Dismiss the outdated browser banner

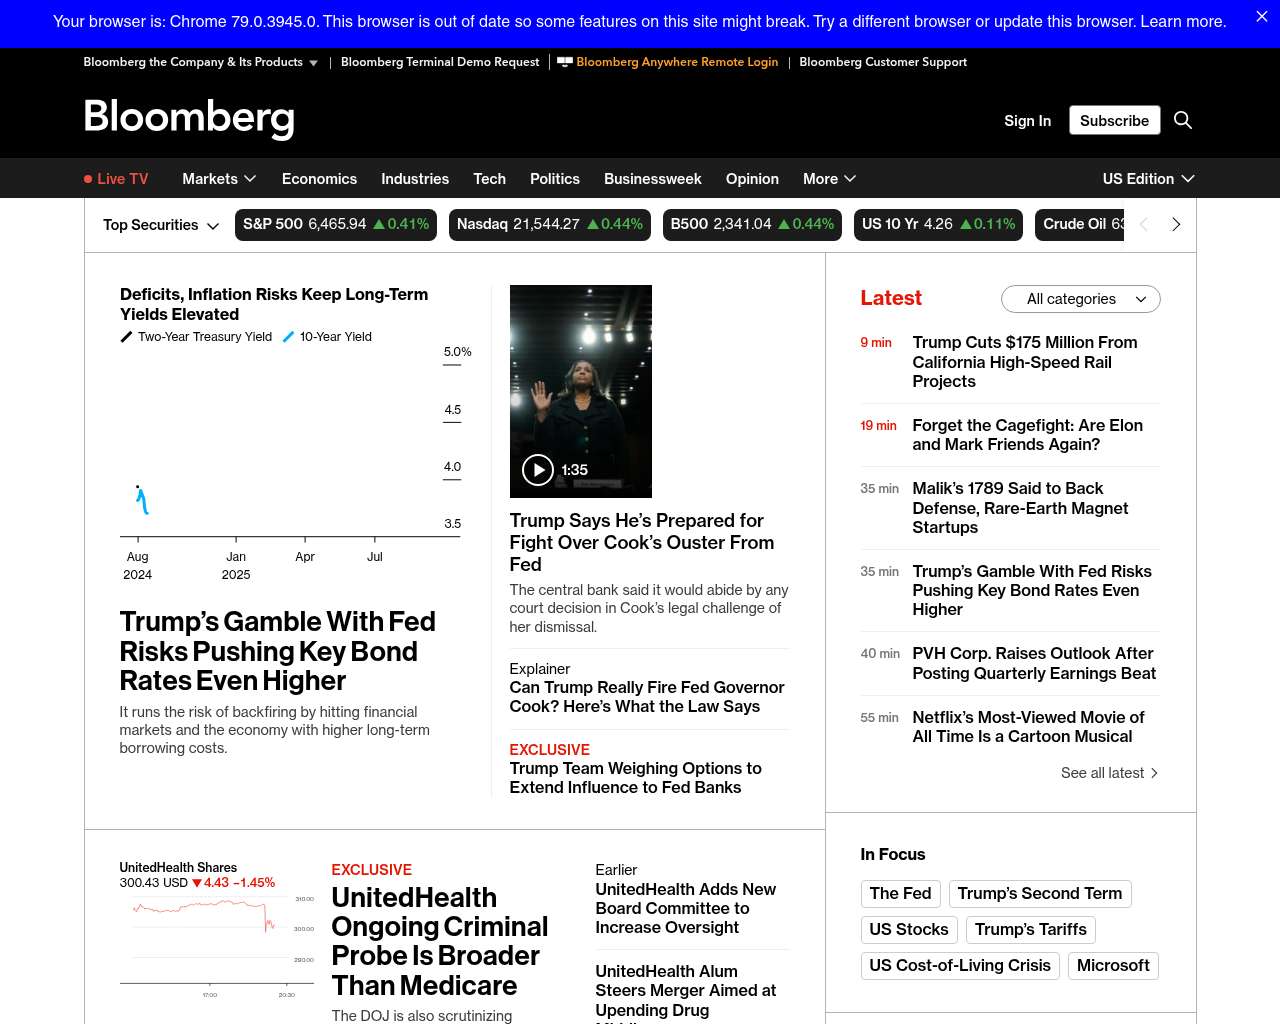pyautogui.click(x=1262, y=17)
